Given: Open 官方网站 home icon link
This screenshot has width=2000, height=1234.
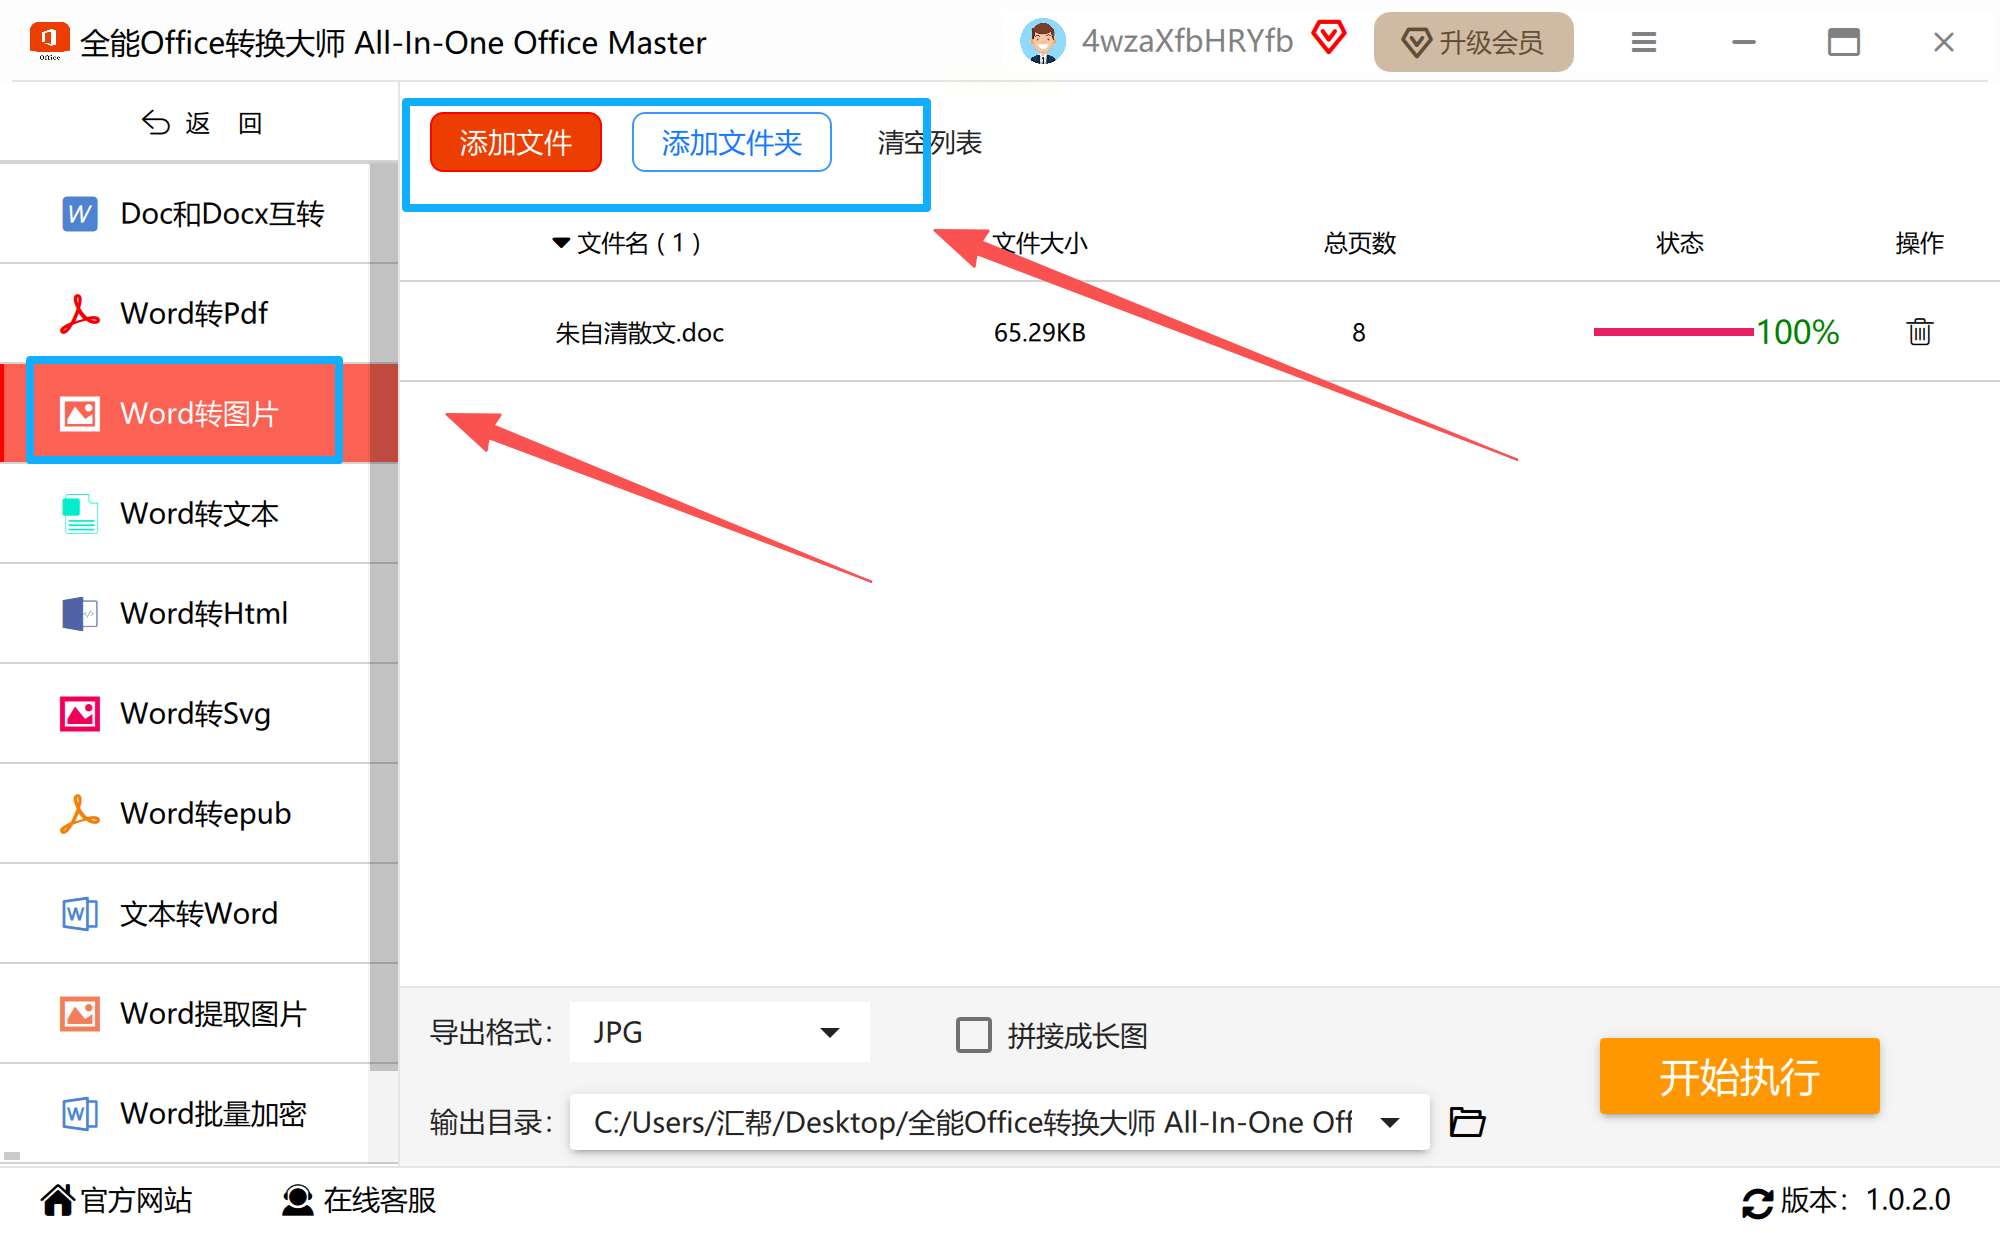Looking at the screenshot, I should (58, 1200).
